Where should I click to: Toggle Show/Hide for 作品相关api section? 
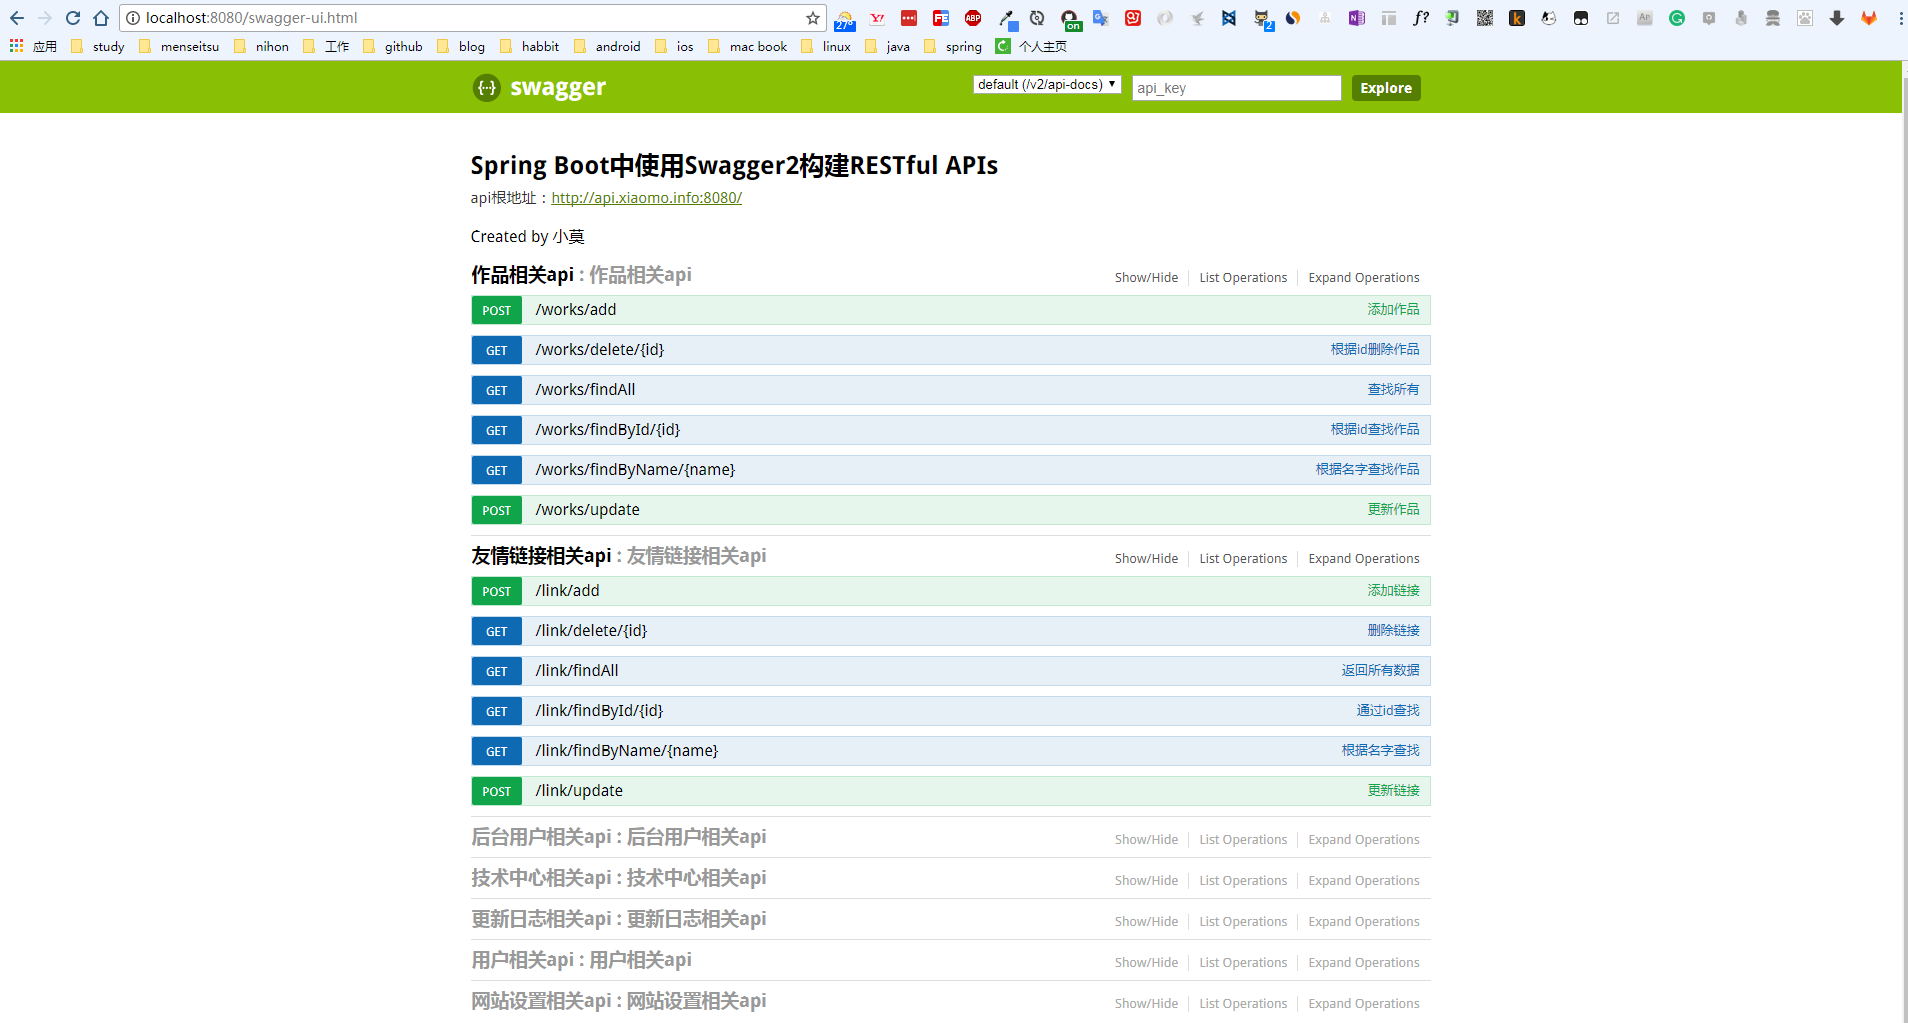point(1146,278)
